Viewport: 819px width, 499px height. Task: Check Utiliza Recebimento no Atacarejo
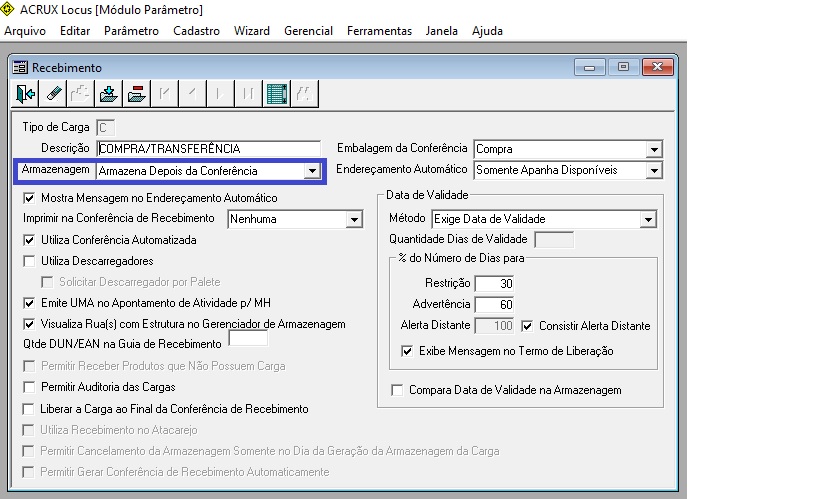[x=28, y=430]
